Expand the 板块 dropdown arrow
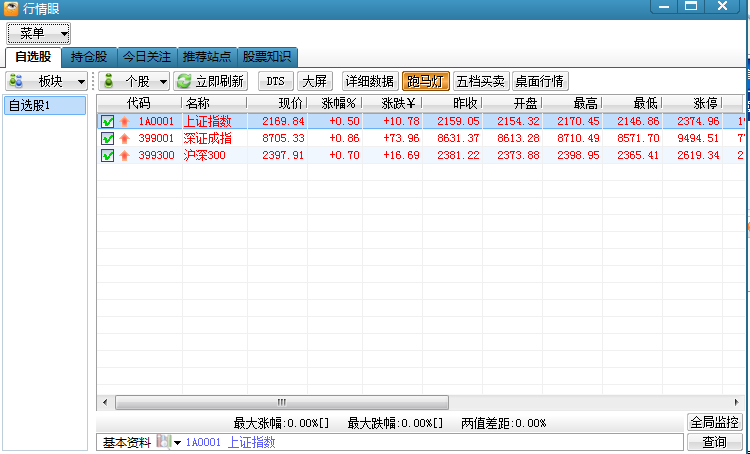Image resolution: width=750 pixels, height=454 pixels. click(x=81, y=82)
